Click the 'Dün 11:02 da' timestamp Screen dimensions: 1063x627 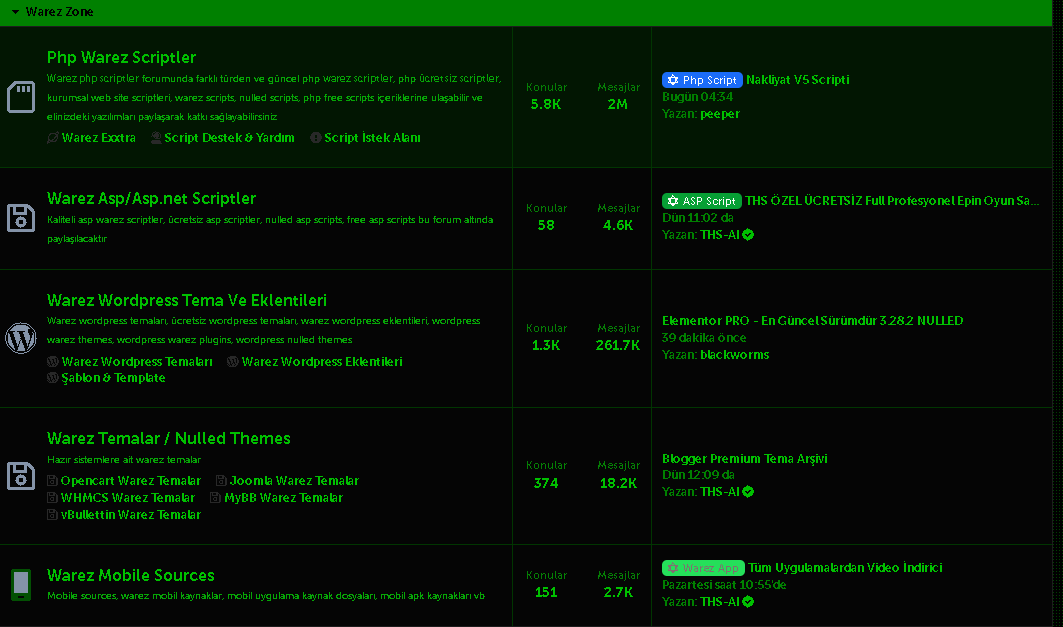pos(698,218)
